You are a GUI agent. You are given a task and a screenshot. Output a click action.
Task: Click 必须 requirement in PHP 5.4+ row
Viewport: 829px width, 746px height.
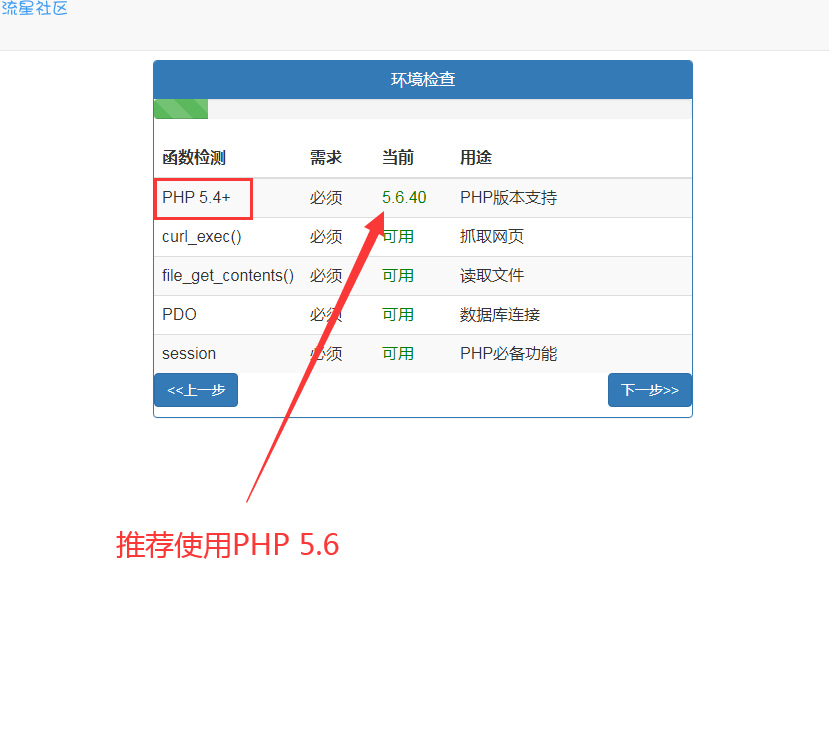[x=326, y=198]
